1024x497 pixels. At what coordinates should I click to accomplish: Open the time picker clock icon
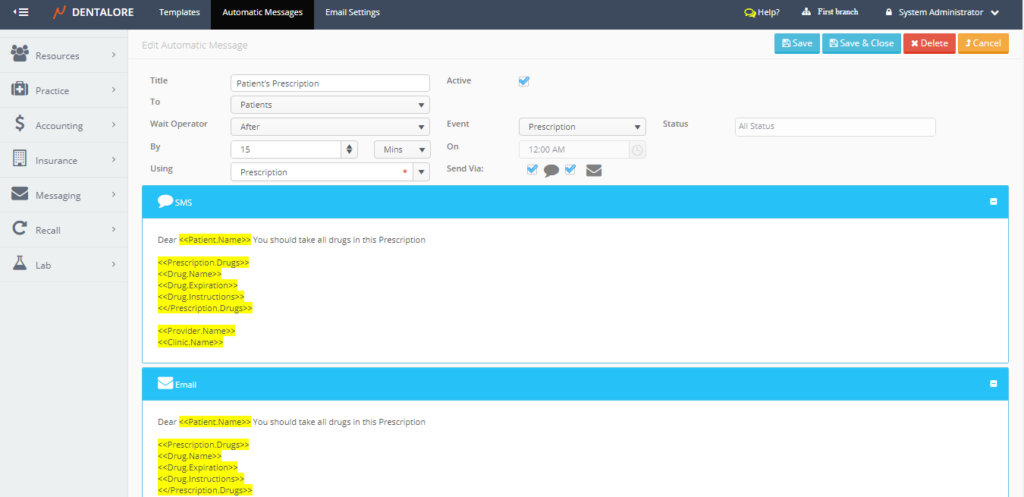[637, 150]
